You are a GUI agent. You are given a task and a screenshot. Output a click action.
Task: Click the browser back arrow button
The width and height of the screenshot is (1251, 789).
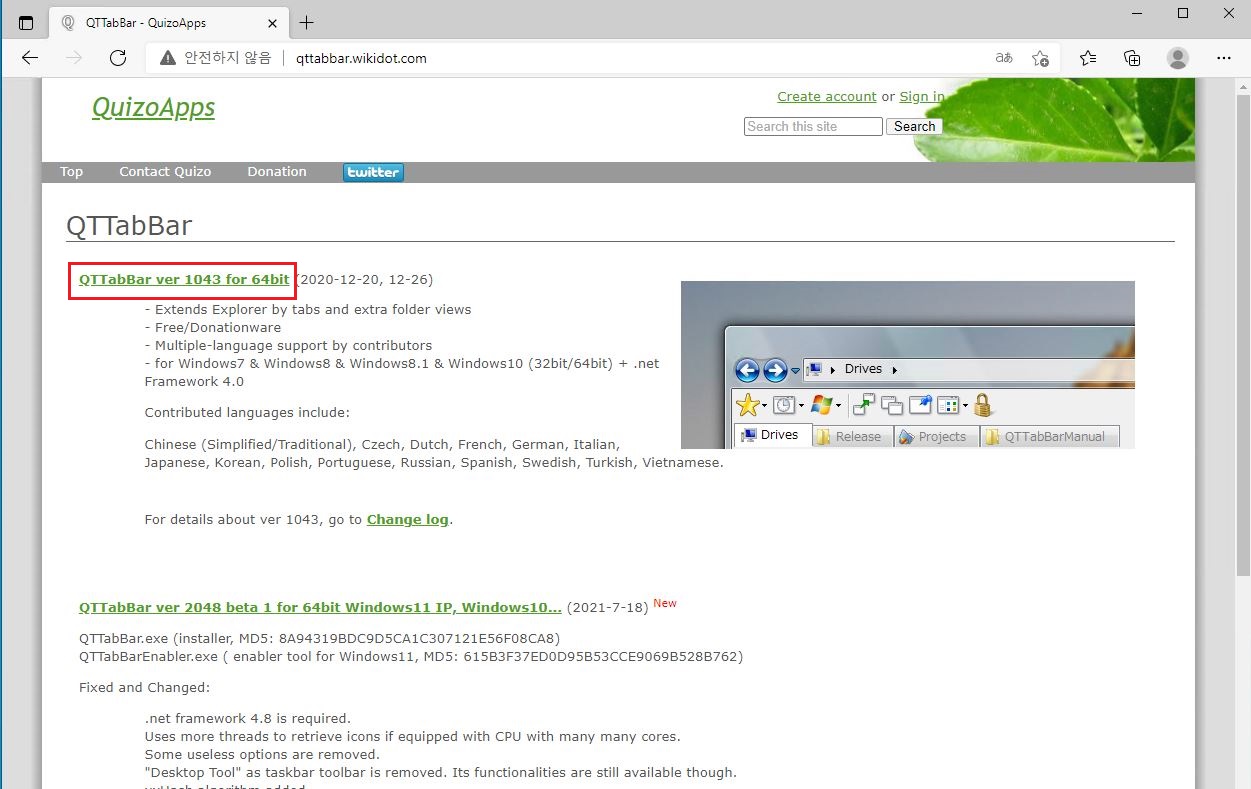point(30,58)
